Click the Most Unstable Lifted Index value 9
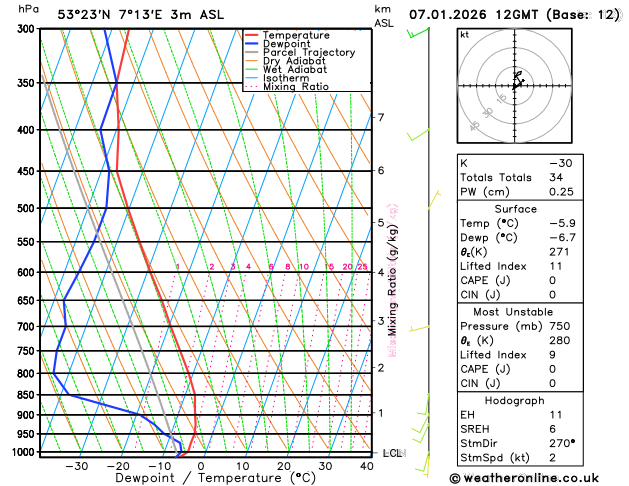 [552, 355]
